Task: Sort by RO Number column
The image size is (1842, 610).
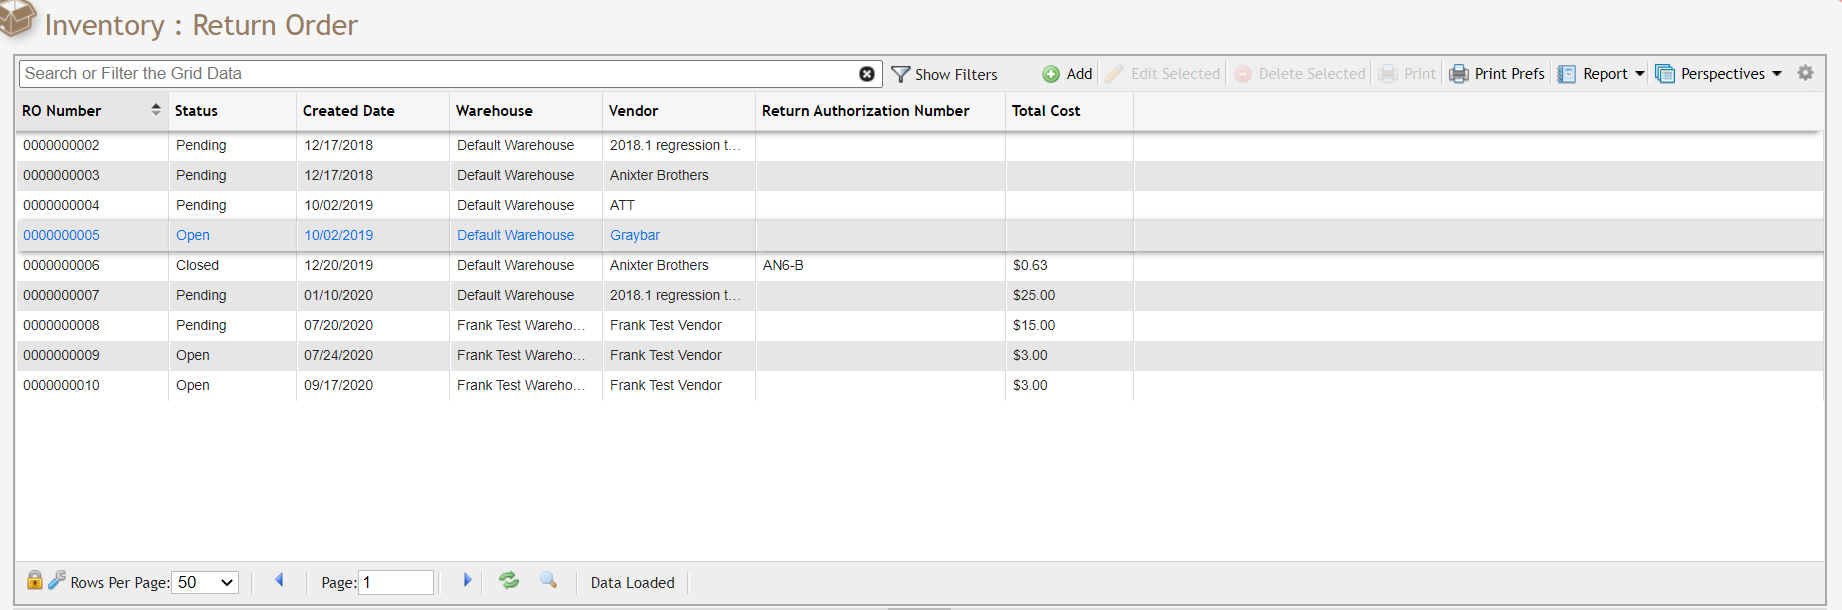Action: (62, 111)
